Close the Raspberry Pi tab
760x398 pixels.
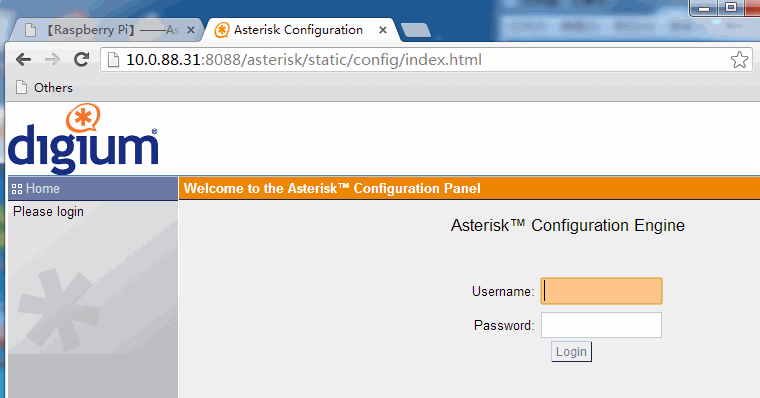coord(191,30)
